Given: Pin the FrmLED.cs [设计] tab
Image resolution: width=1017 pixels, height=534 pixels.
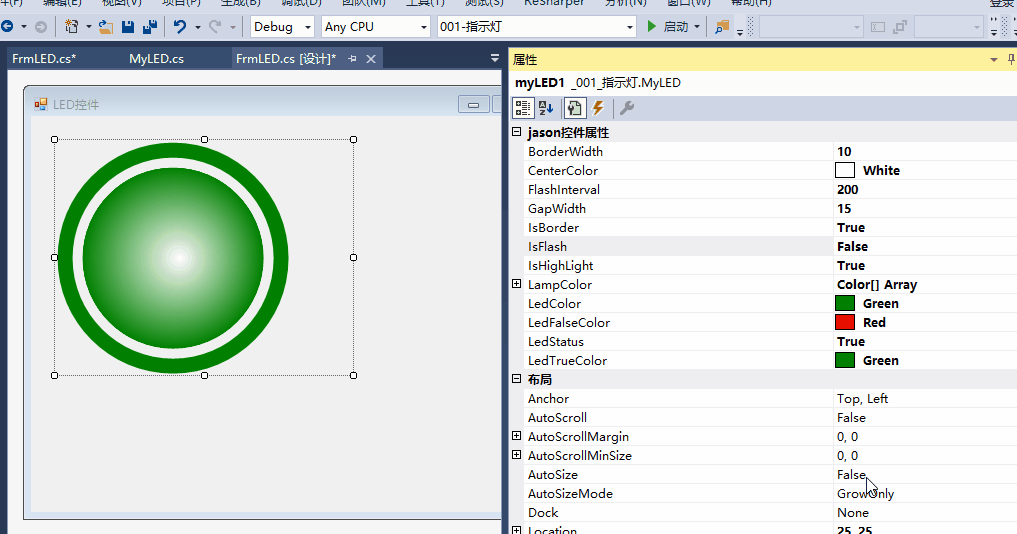Looking at the screenshot, I should (x=352, y=58).
